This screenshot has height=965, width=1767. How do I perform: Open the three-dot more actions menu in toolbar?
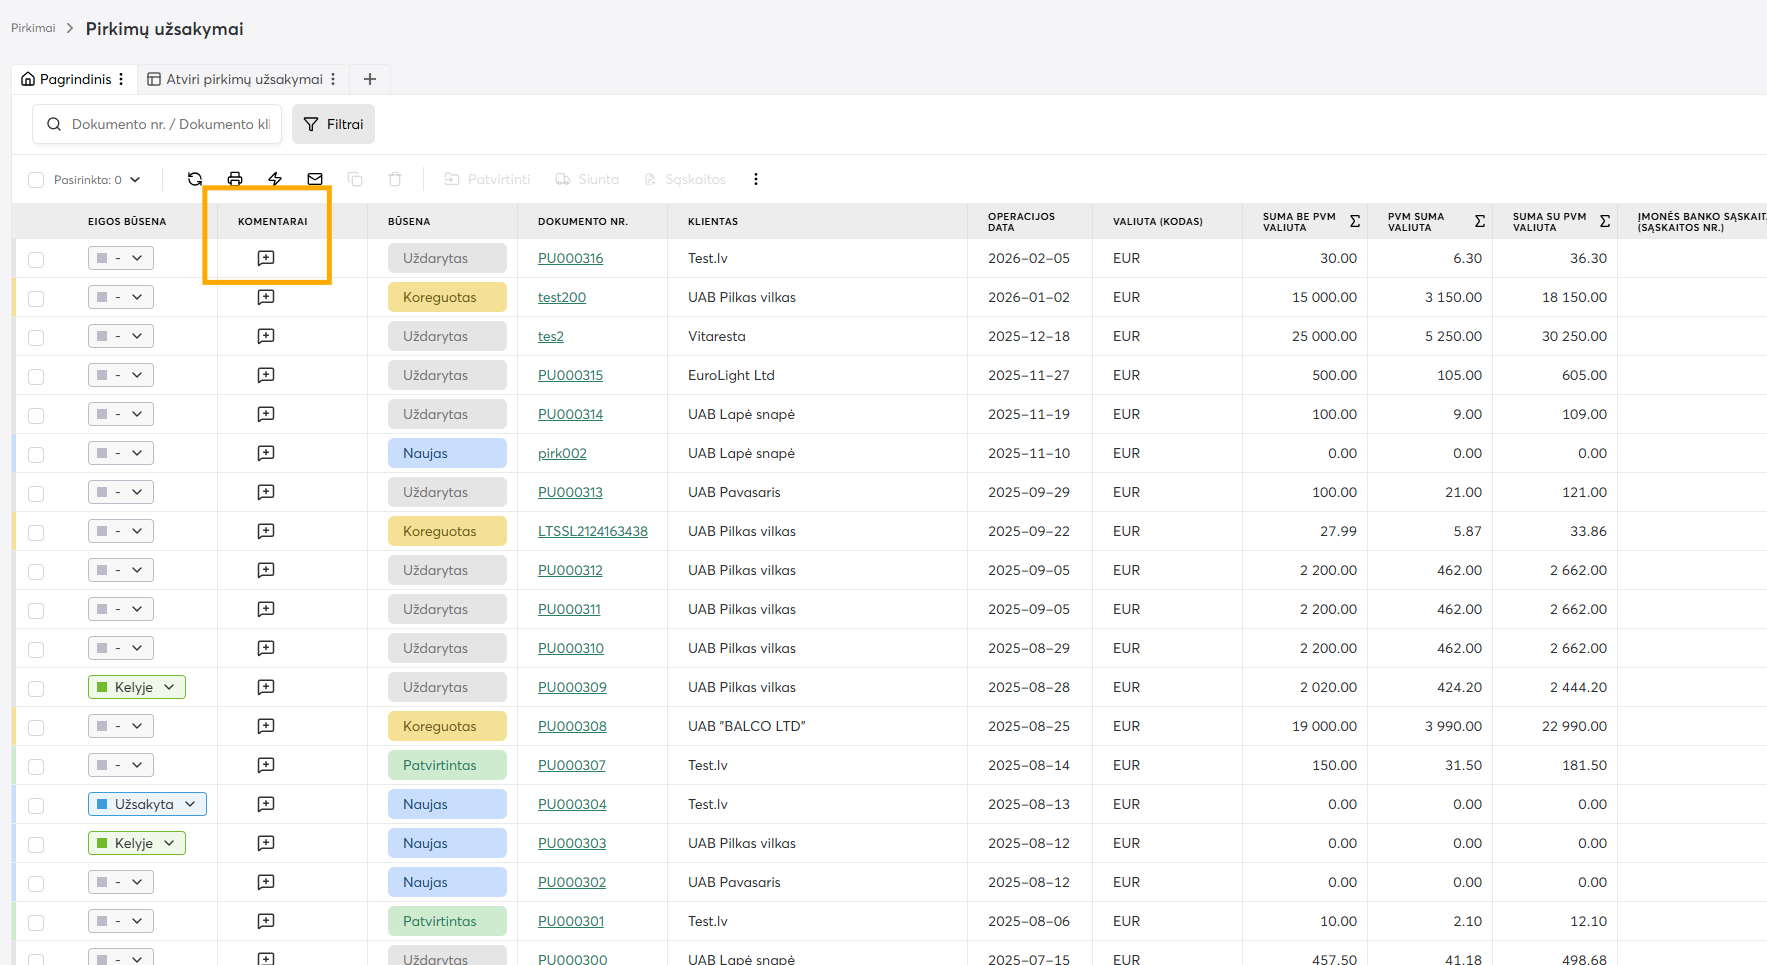pos(756,179)
